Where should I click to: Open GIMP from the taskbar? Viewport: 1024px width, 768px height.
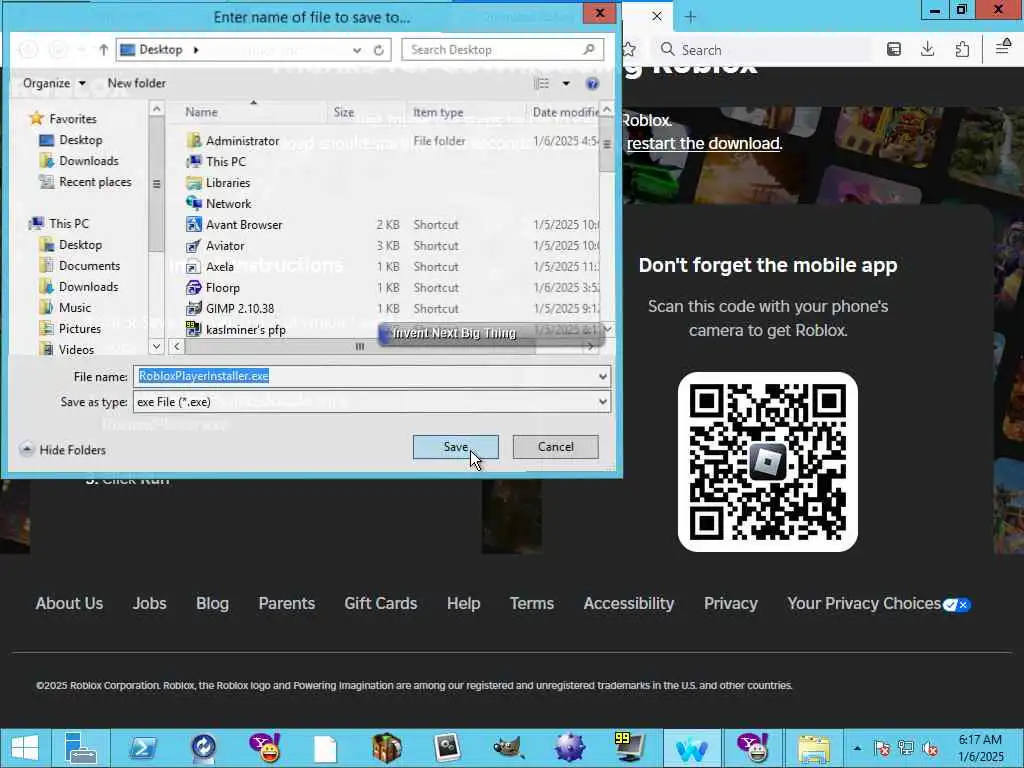[508, 748]
